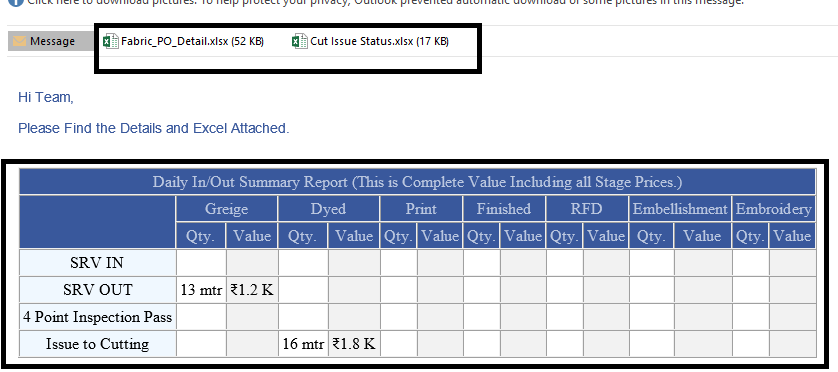
Task: Click the Value subheader under Dyed
Action: coord(354,236)
